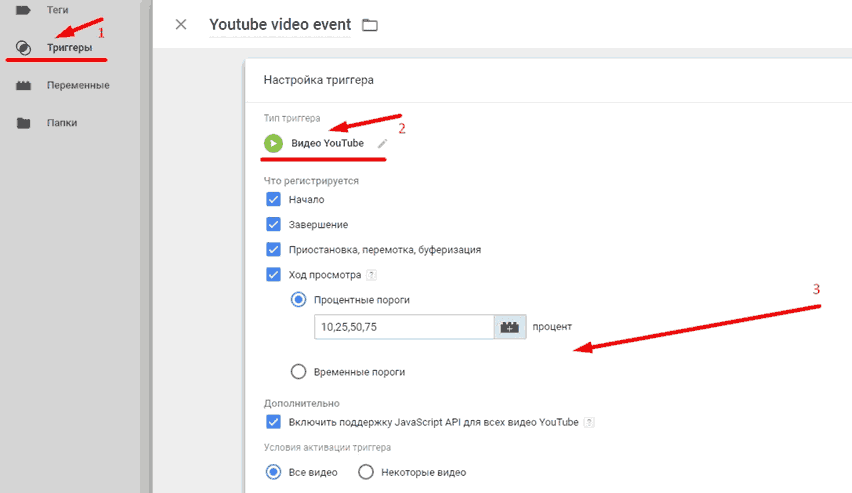The width and height of the screenshot is (852, 493).
Task: Open the Теги section icon
Action: (x=23, y=10)
